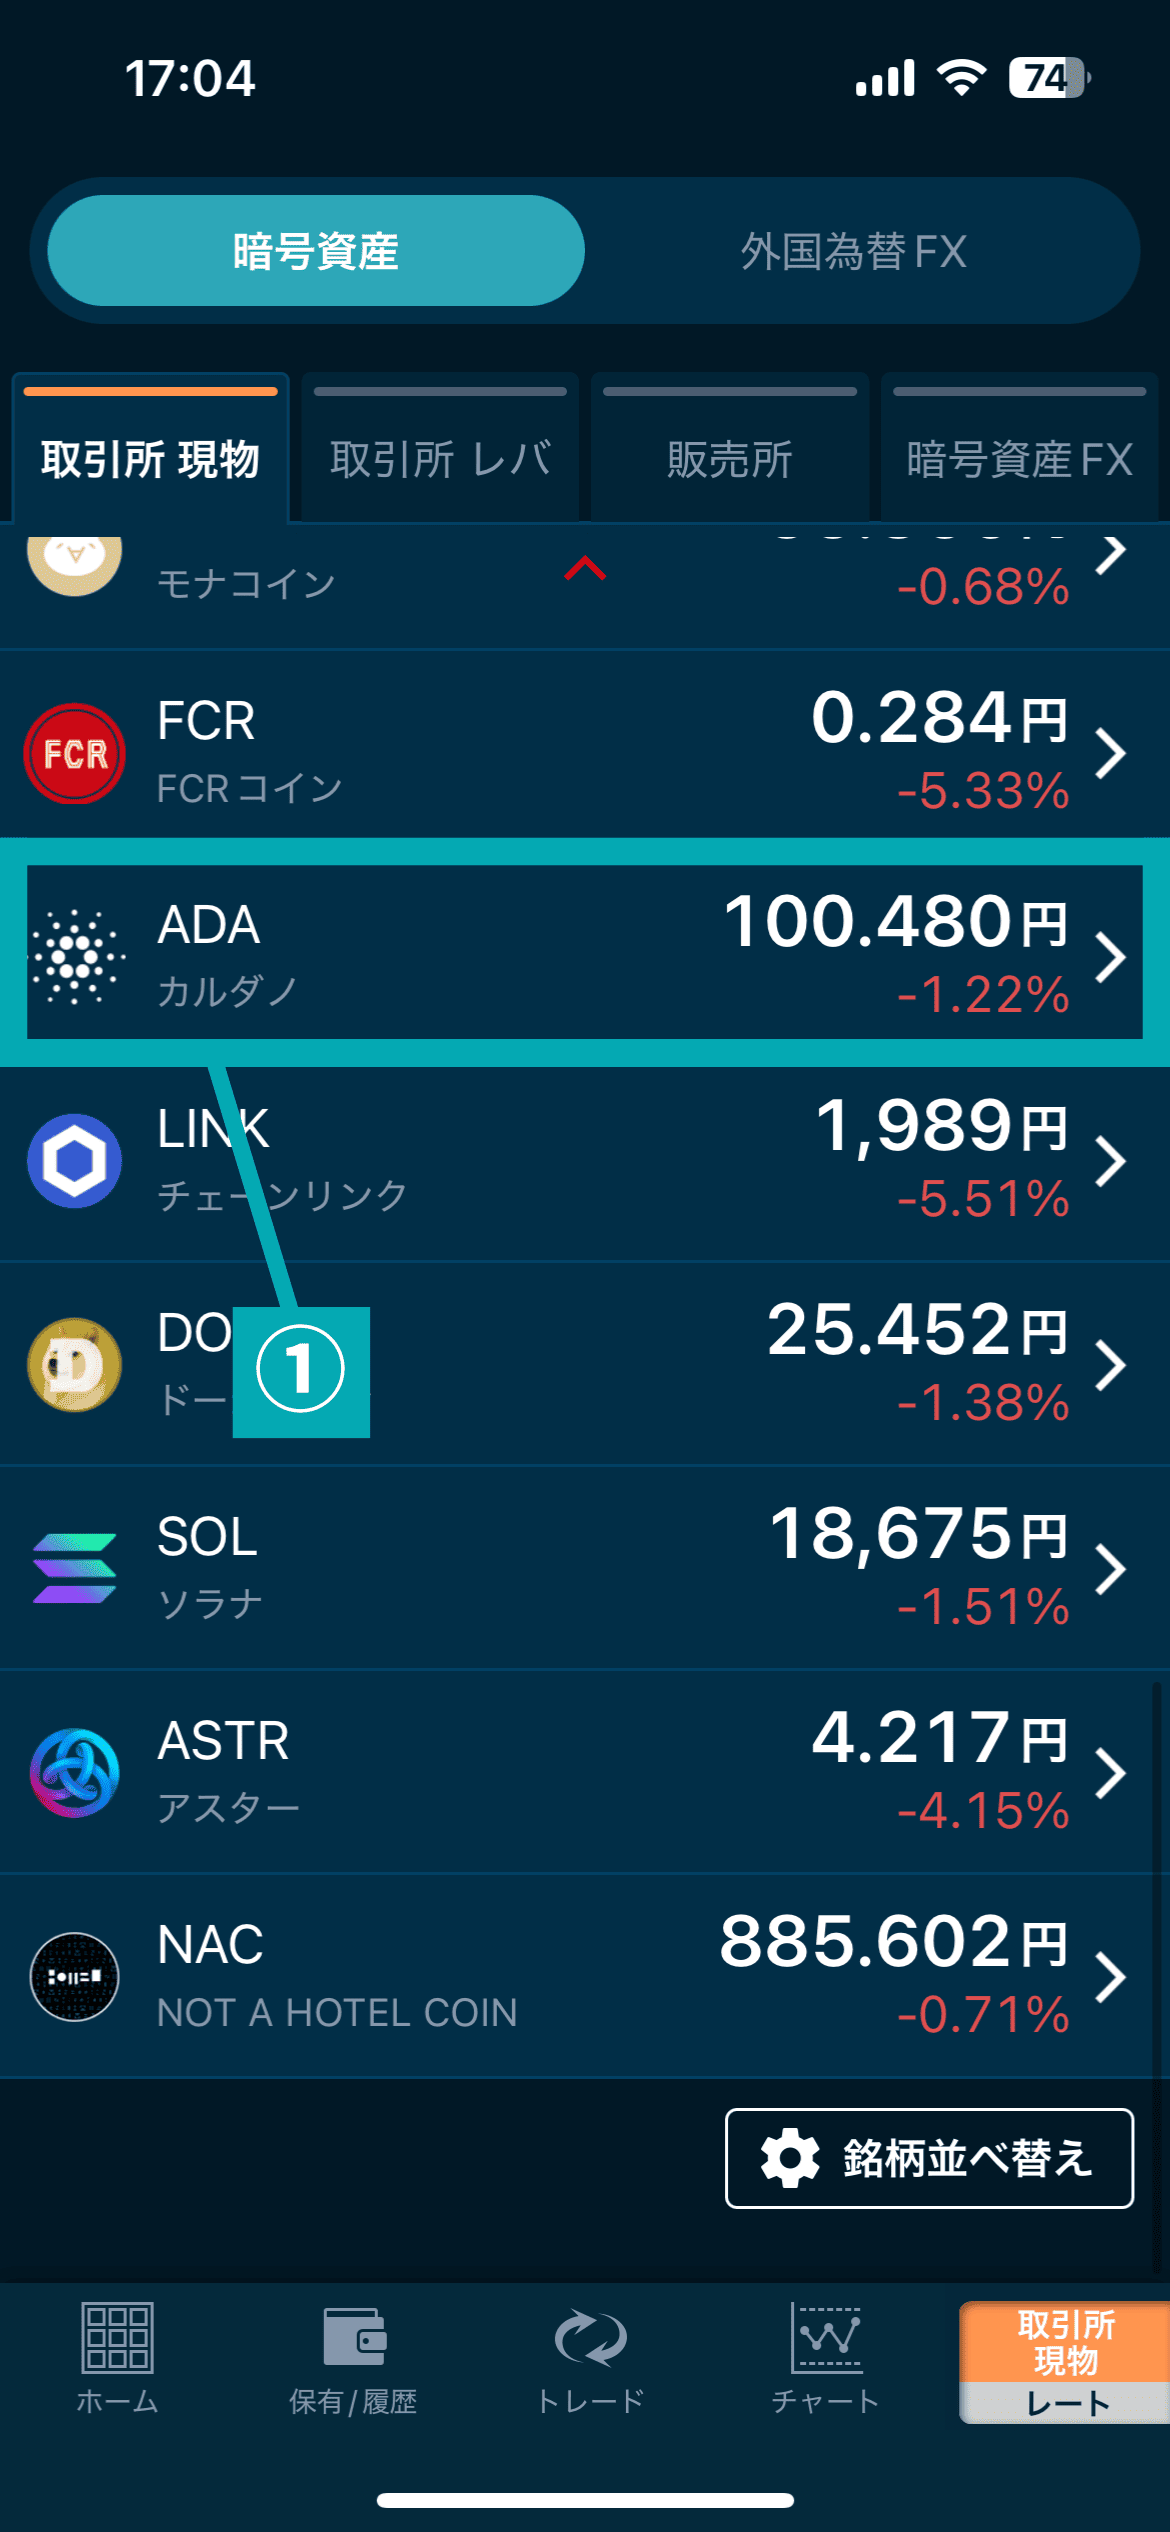Tap the Astar ASTR logo
The height and width of the screenshot is (2532, 1170).
(75, 1772)
